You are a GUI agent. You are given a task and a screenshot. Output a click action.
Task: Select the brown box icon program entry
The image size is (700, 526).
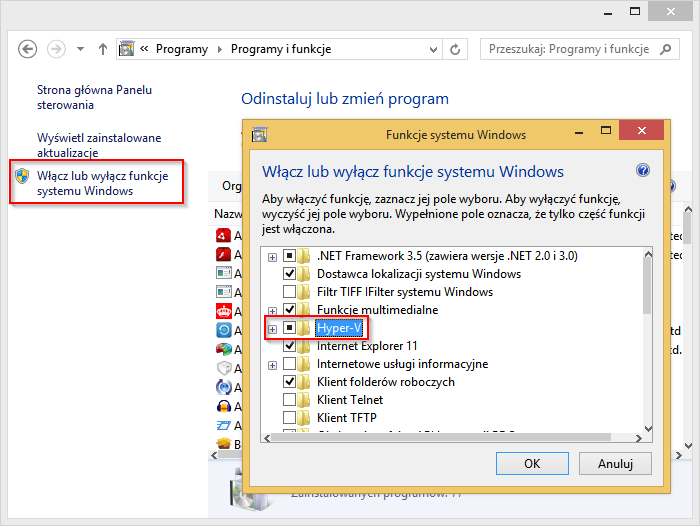pos(223,443)
